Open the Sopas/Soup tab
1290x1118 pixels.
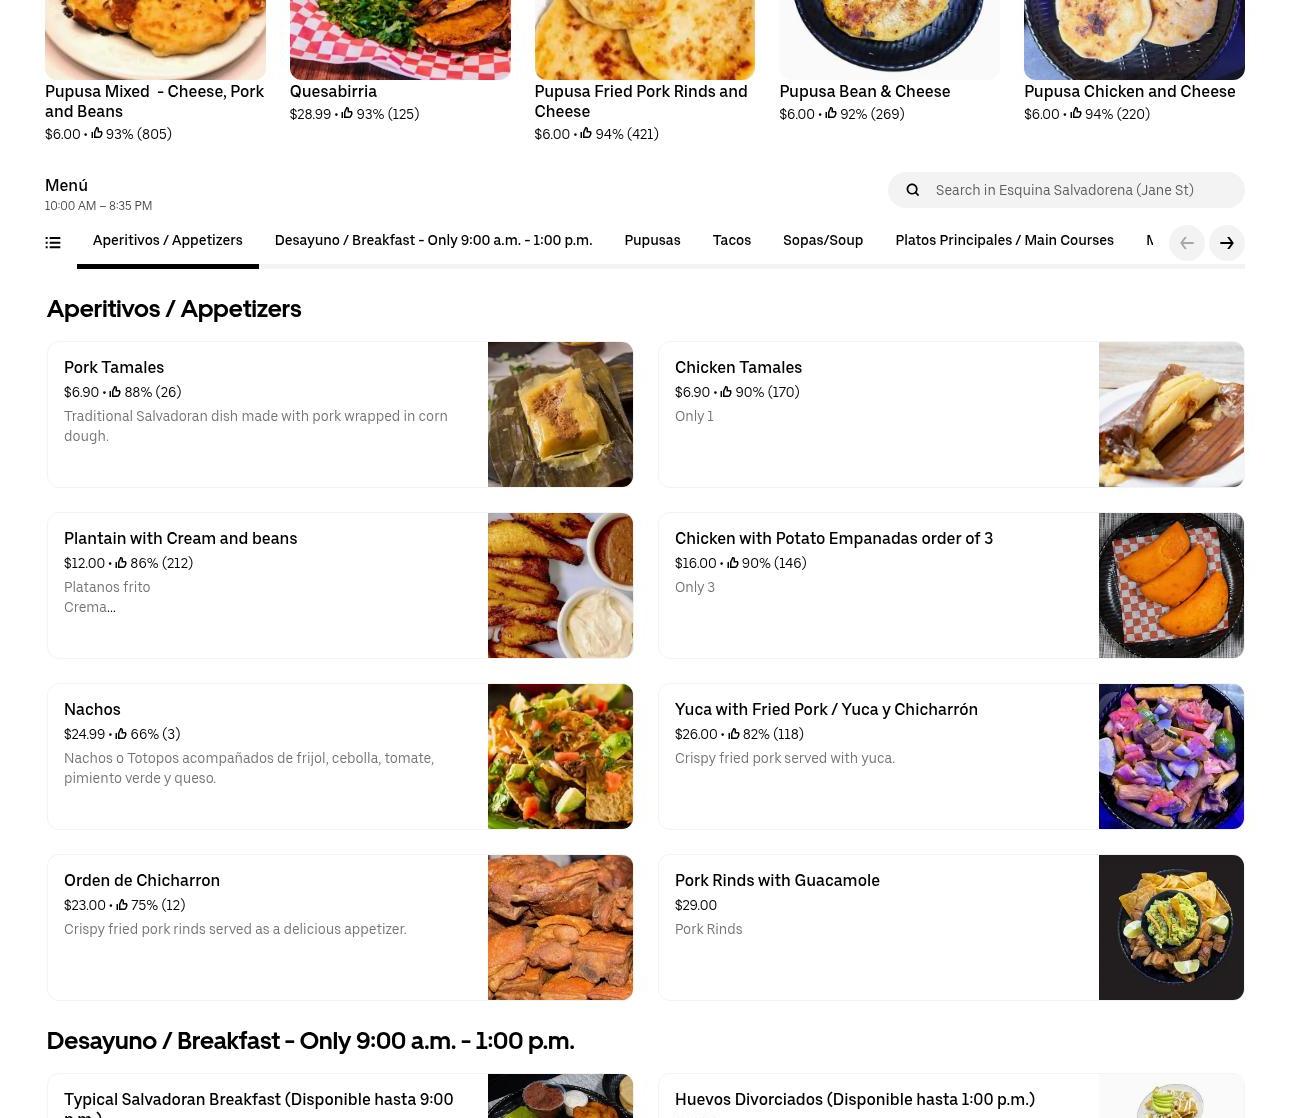tap(823, 241)
